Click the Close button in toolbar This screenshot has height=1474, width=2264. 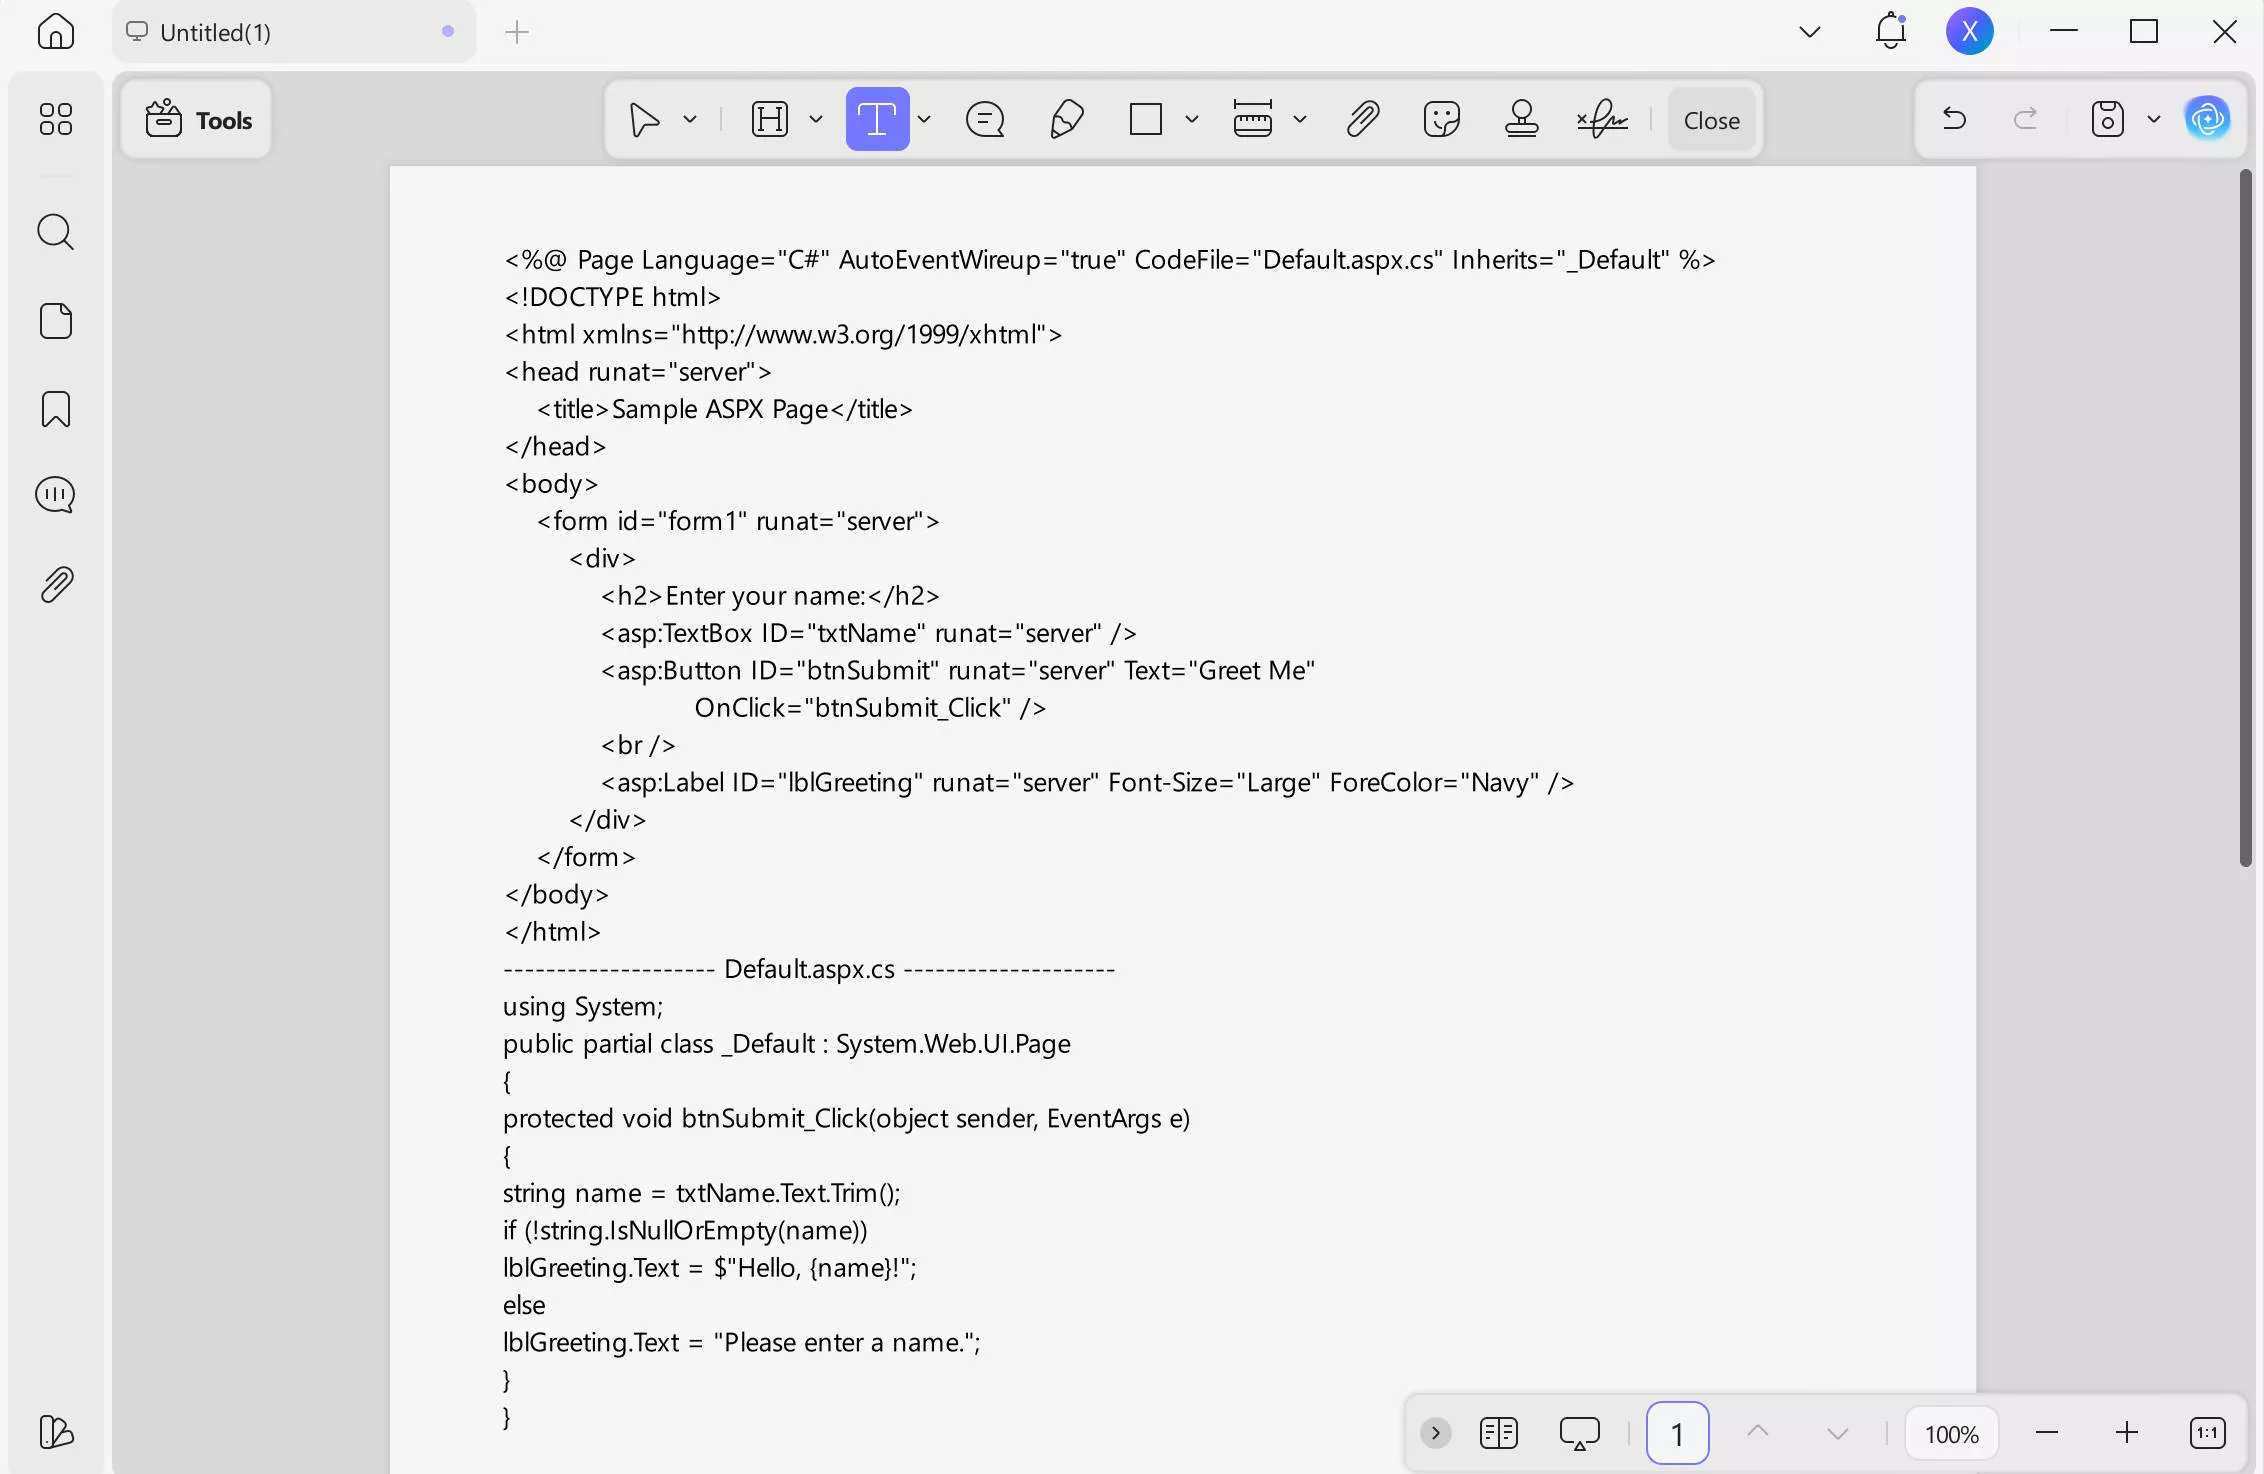coord(1711,120)
